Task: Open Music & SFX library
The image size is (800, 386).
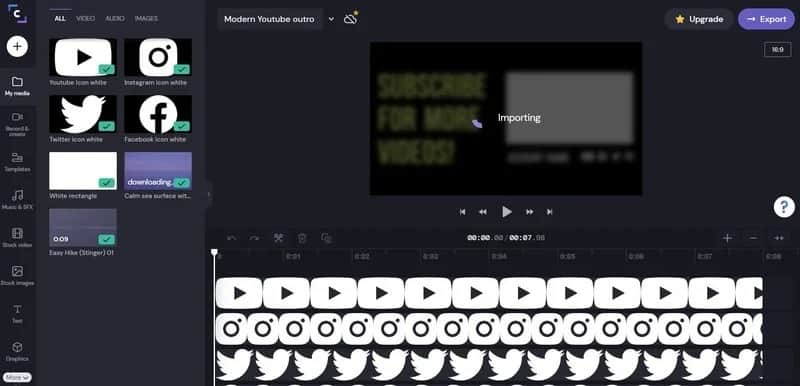Action: point(17,200)
